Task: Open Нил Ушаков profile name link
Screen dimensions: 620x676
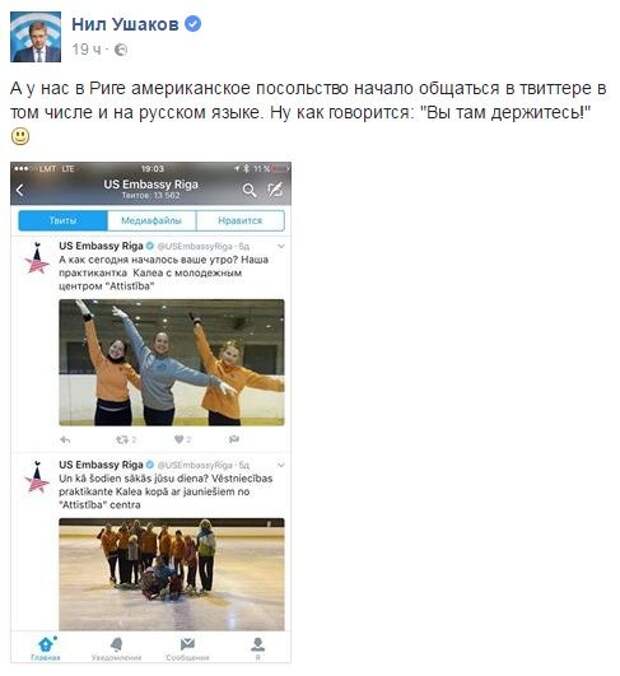Action: (x=125, y=24)
